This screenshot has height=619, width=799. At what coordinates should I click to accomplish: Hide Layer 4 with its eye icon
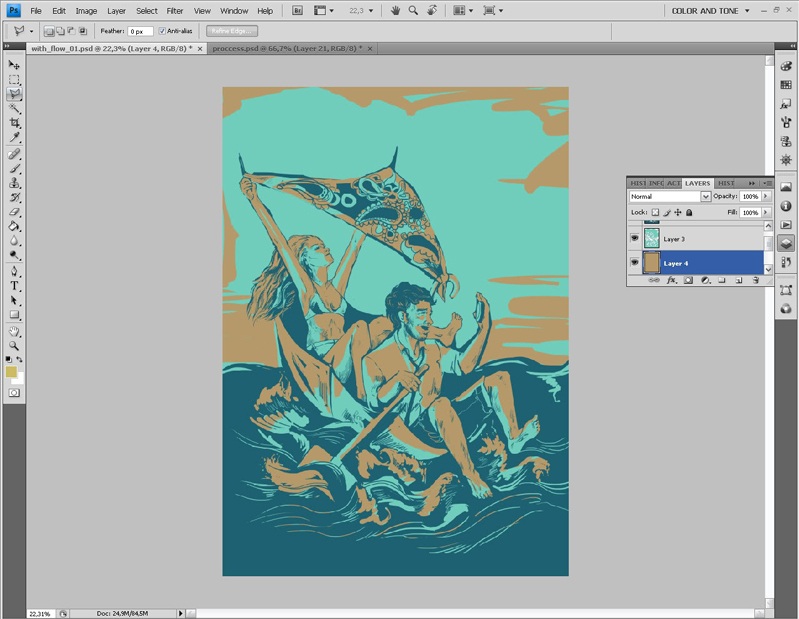coord(634,263)
